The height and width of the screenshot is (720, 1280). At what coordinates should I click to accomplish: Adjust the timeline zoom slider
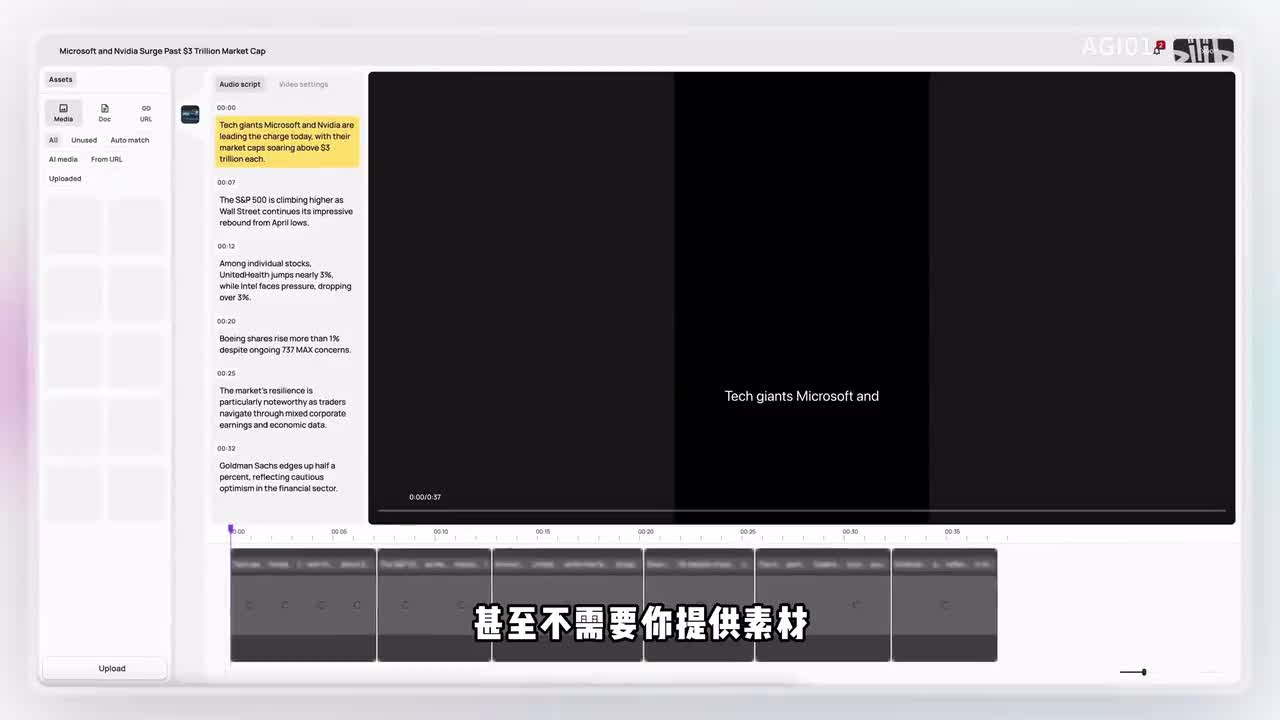click(1143, 672)
